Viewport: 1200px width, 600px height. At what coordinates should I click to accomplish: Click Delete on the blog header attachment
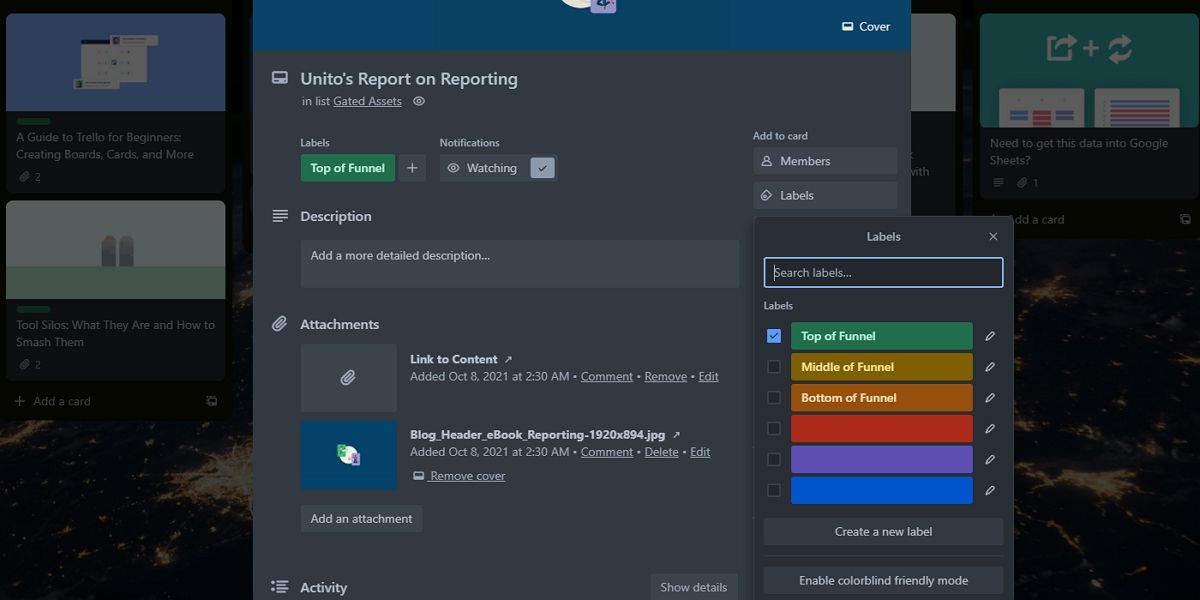661,452
